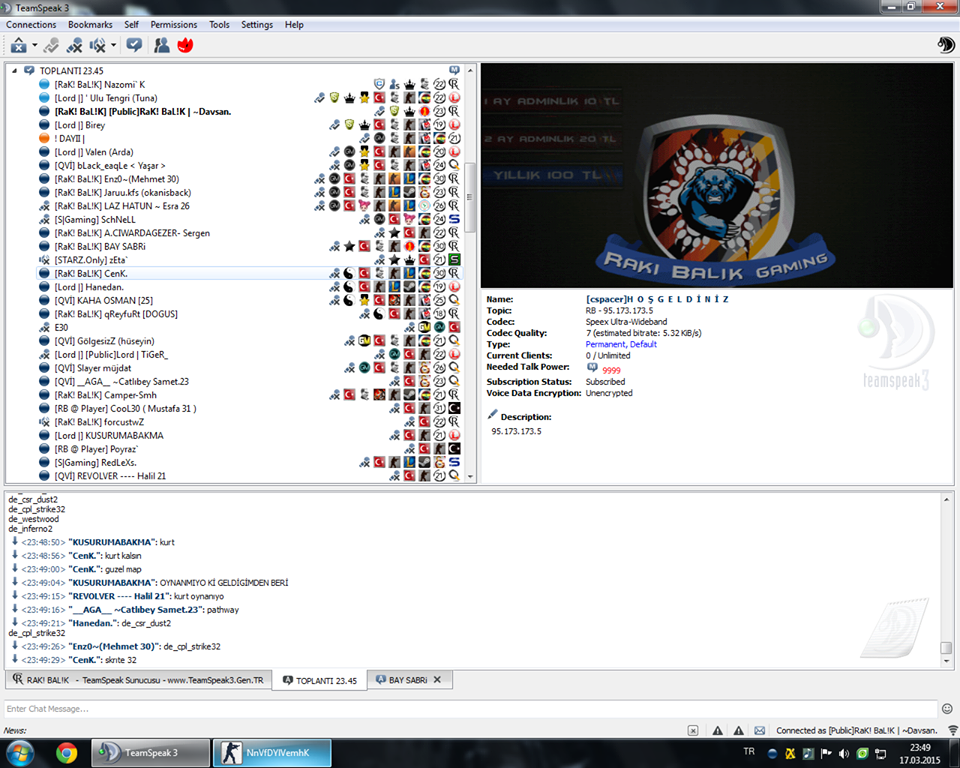Screen dimensions: 960x768
Task: Select user [RaK! BaL!K] Nazomi` K
Action: coord(100,85)
